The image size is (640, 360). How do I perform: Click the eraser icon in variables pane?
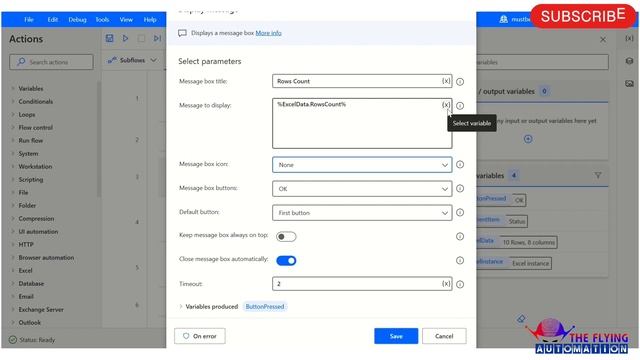point(521,319)
